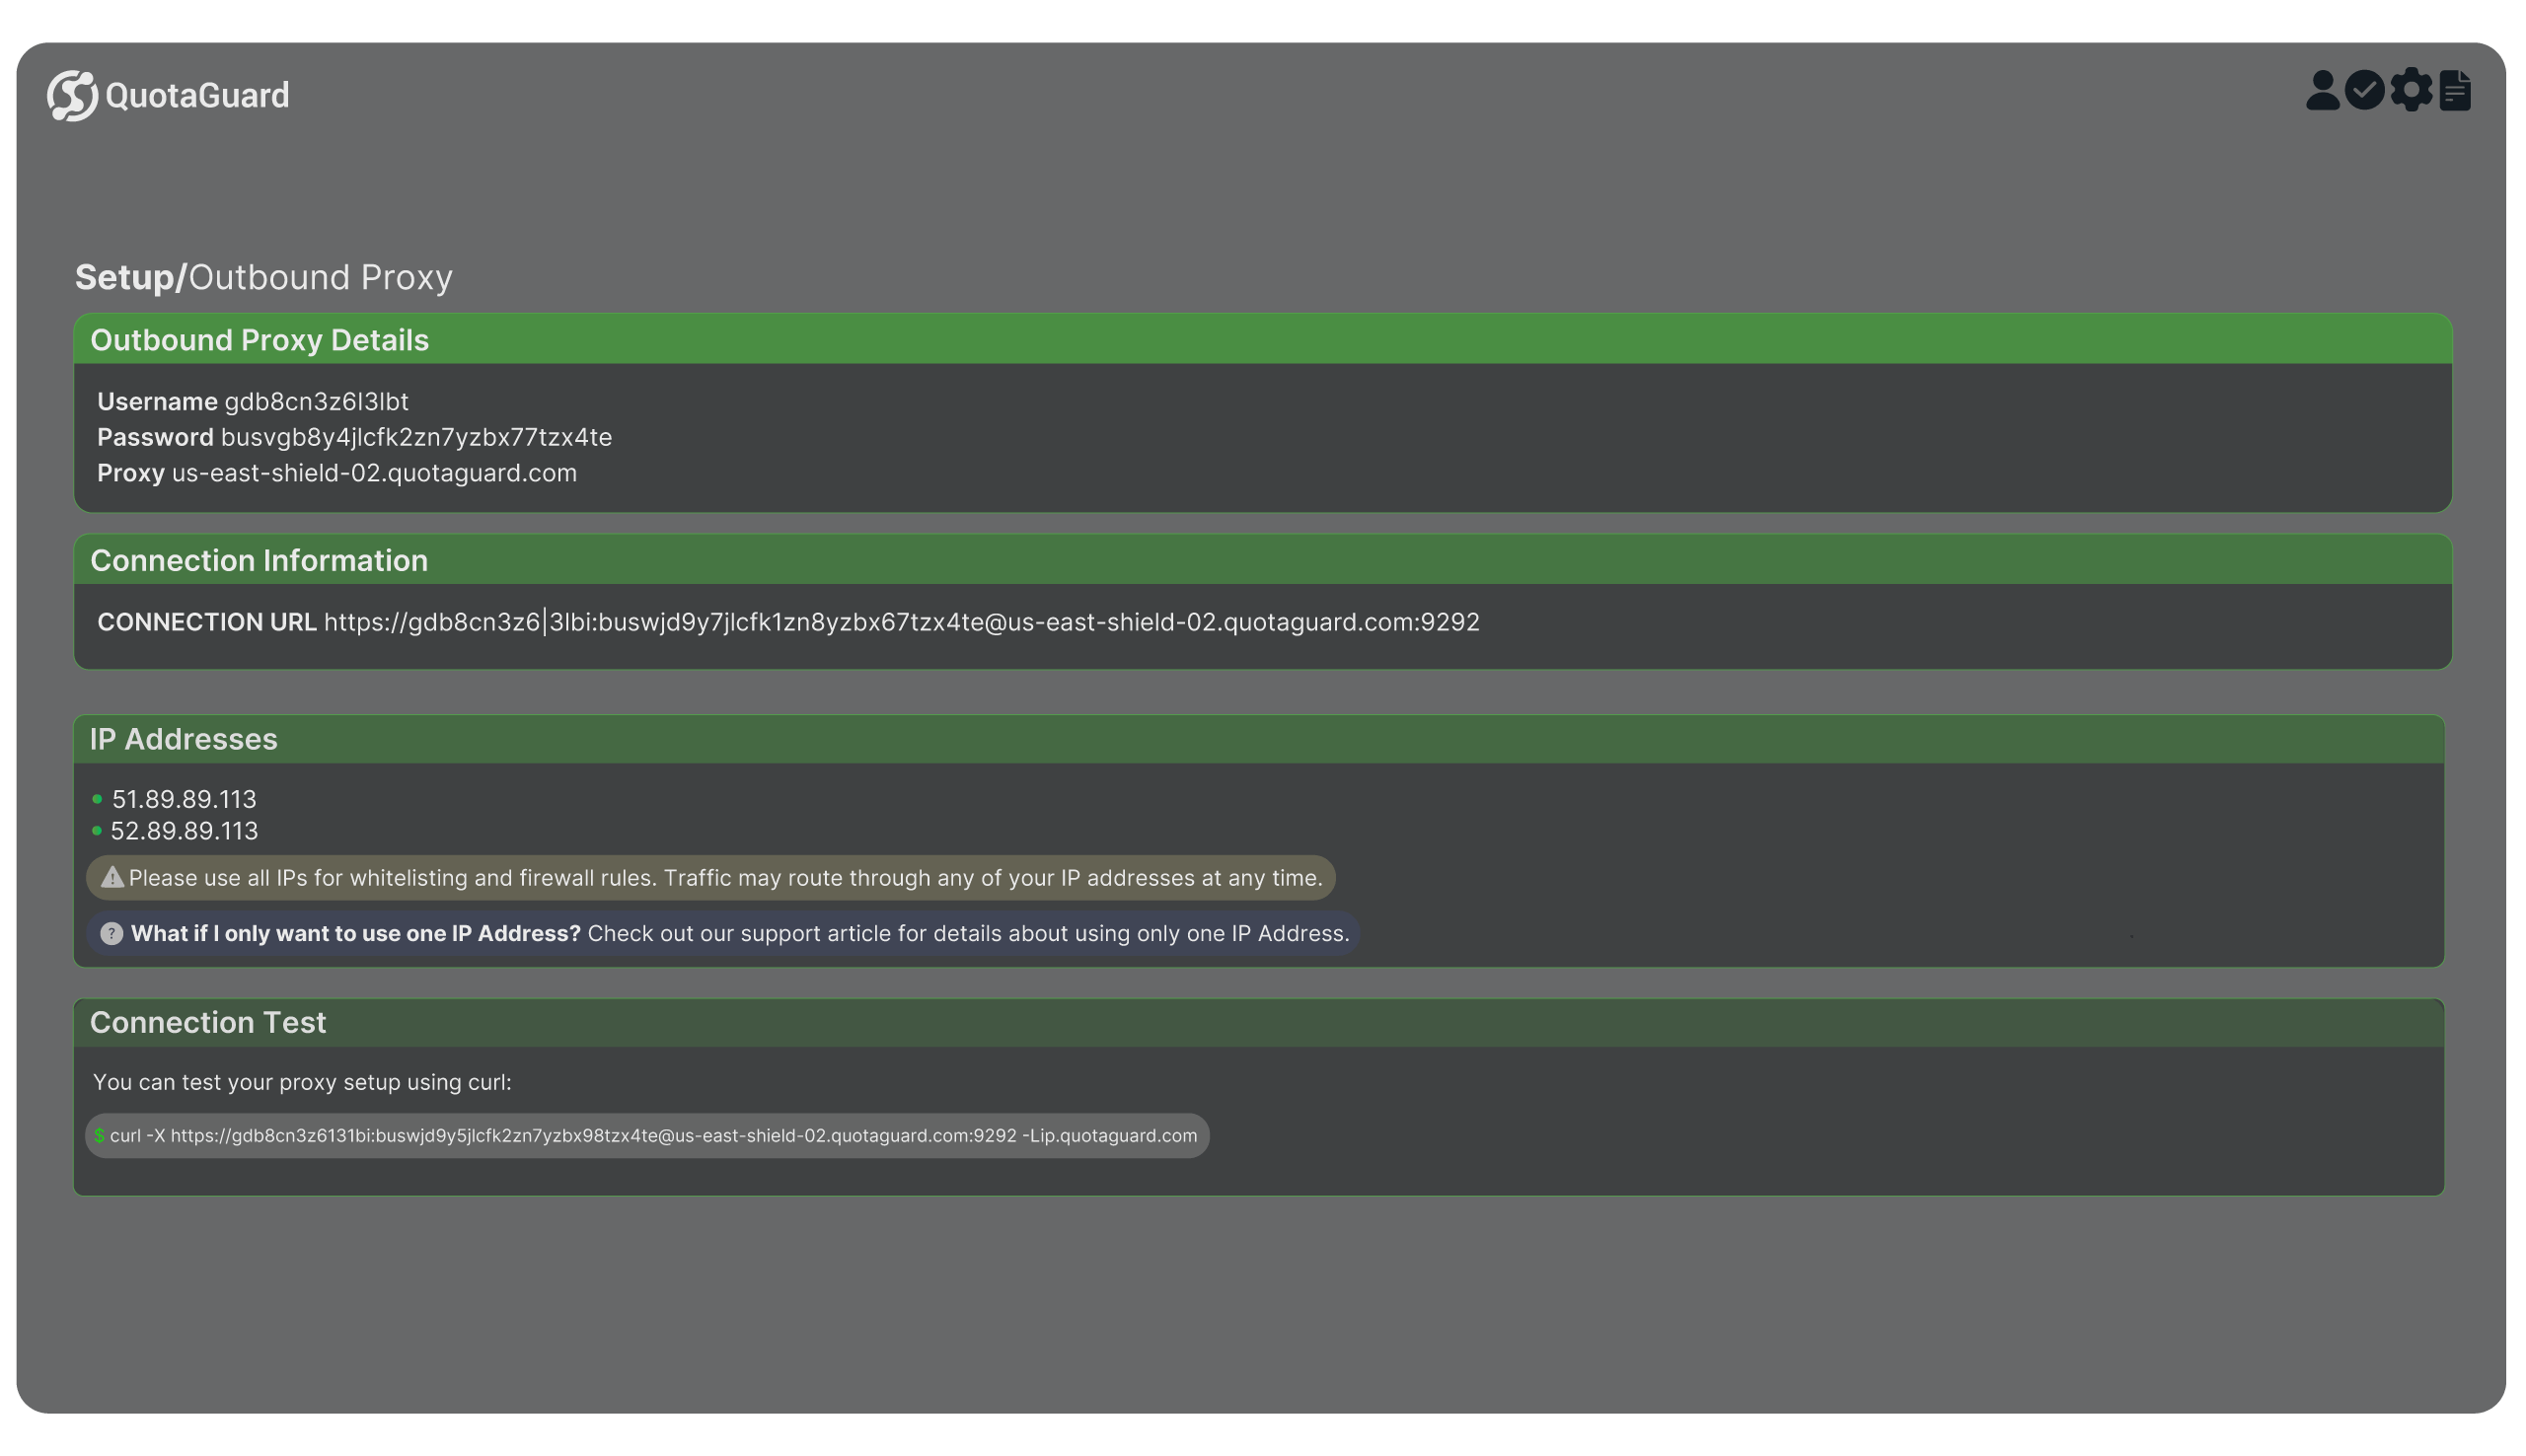Select Setup in the breadcrumb
The height and width of the screenshot is (1456, 2526).
[x=125, y=277]
